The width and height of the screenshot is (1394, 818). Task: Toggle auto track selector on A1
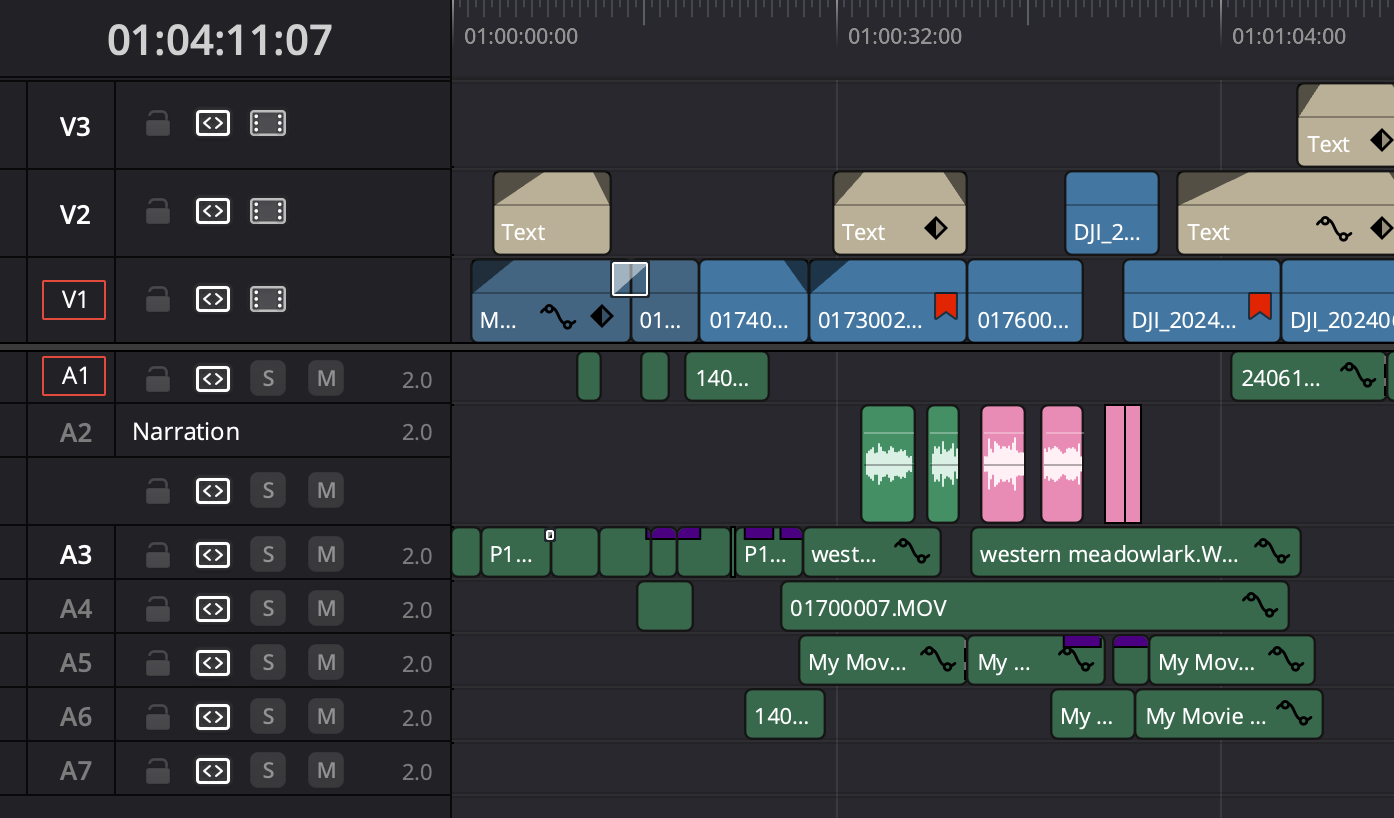tap(212, 378)
